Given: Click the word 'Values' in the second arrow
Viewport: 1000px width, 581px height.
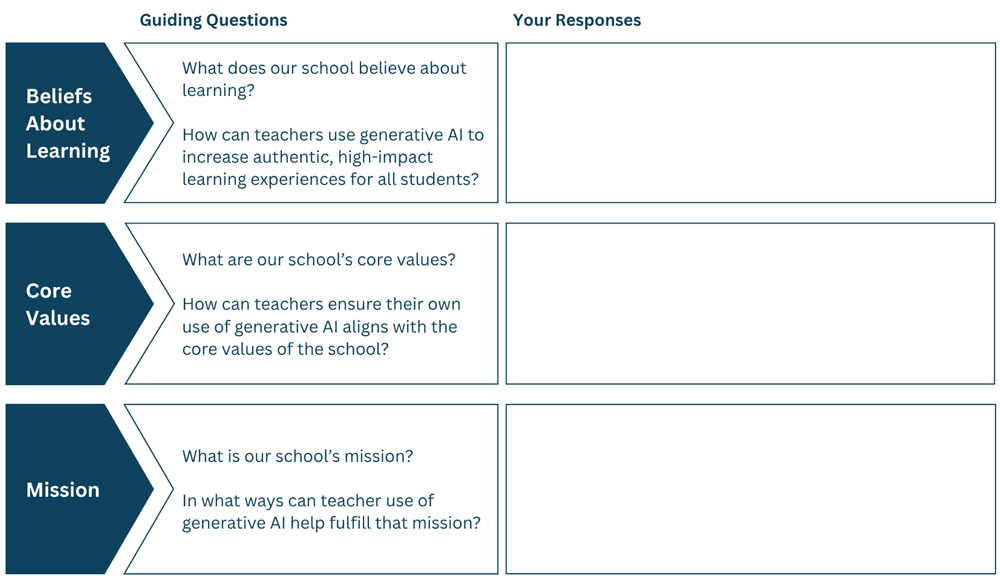Looking at the screenshot, I should coord(58,318).
